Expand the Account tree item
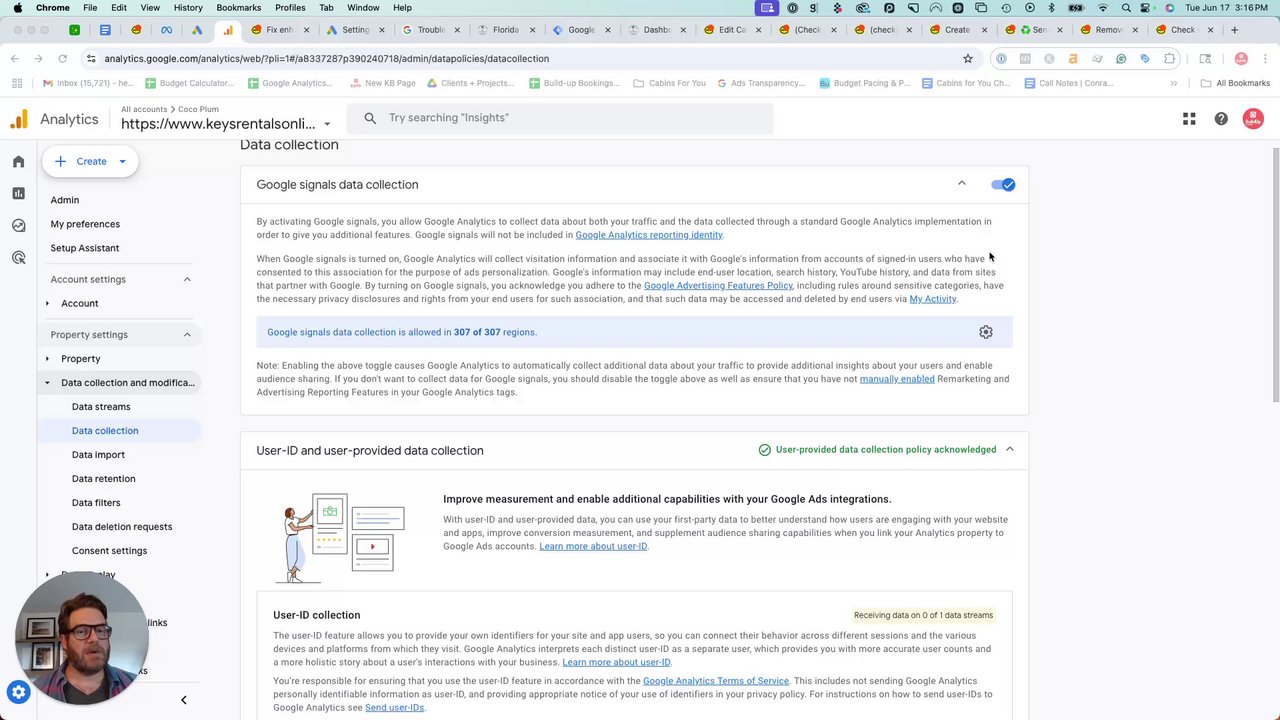The height and width of the screenshot is (720, 1280). (x=47, y=303)
